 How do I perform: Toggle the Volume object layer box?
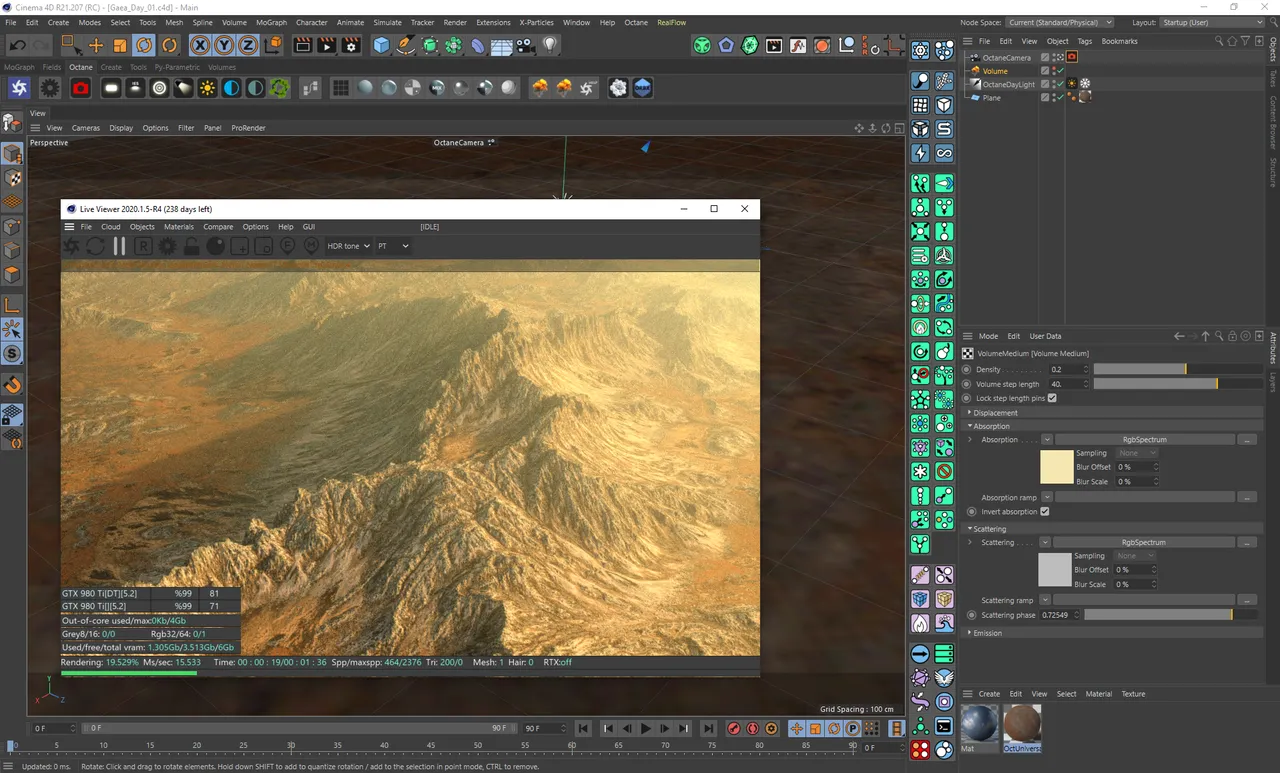[1045, 71]
